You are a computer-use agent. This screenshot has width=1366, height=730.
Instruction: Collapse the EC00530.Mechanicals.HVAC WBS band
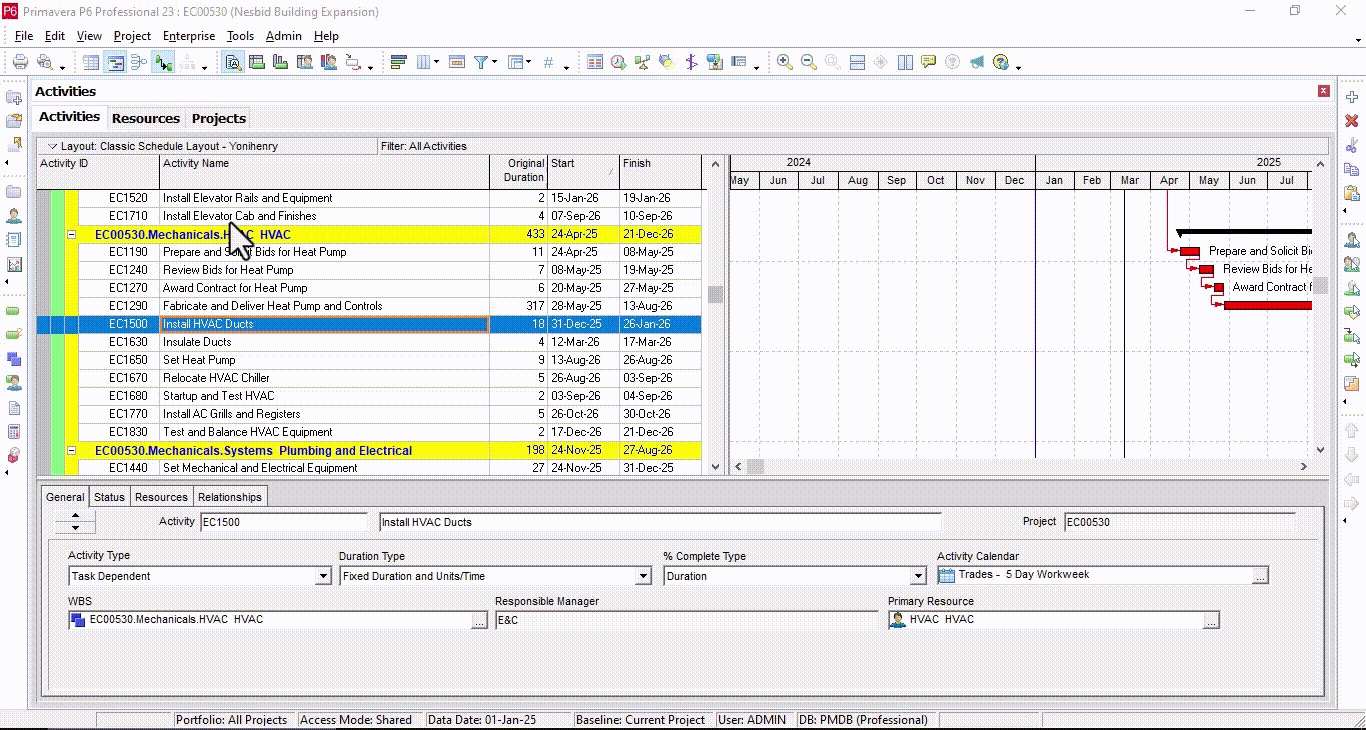(72, 234)
